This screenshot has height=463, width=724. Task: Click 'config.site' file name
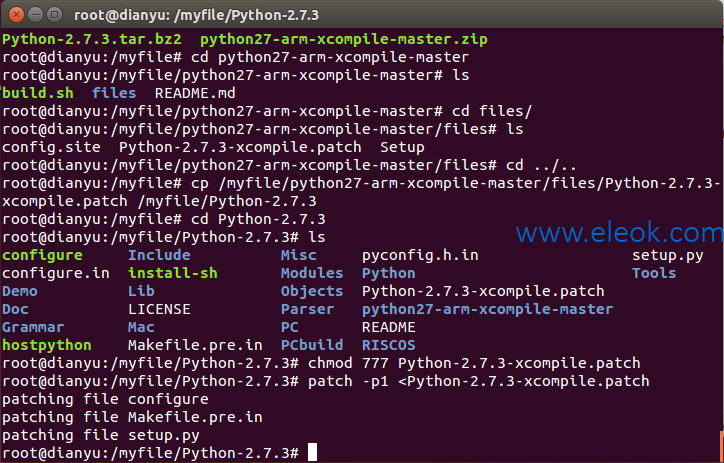coord(51,147)
